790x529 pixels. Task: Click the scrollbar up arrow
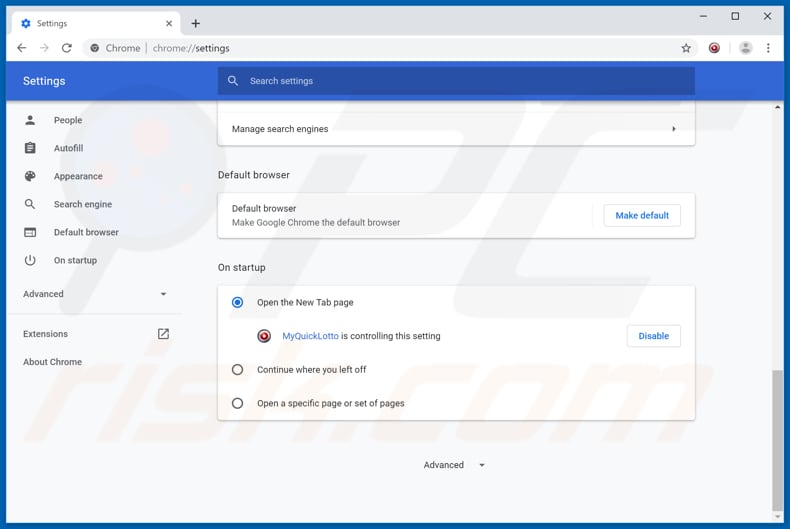(778, 107)
